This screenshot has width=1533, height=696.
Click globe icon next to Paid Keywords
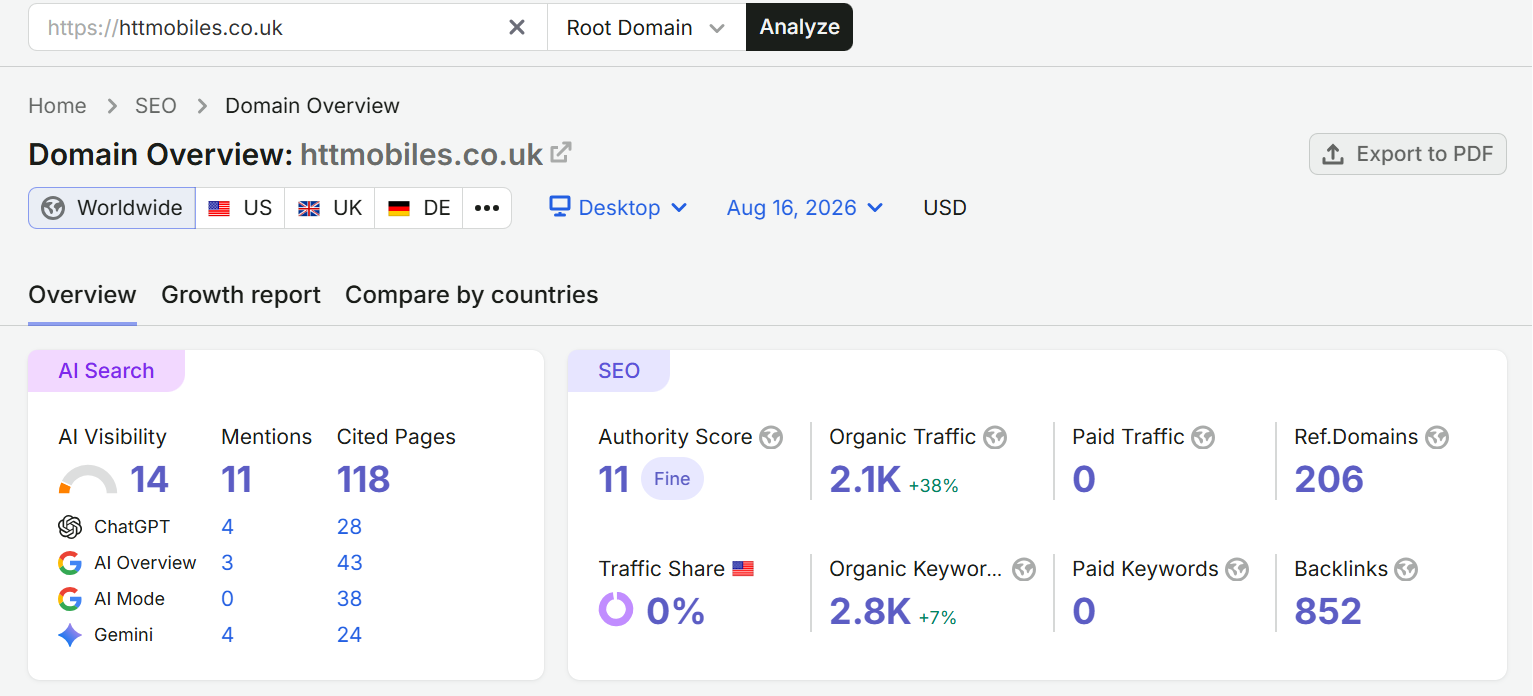coord(1237,569)
